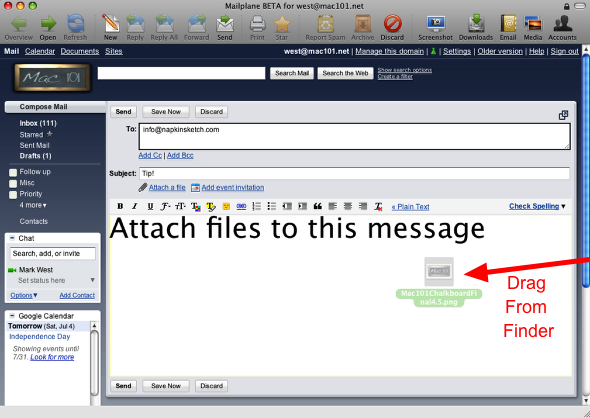590x418 pixels.
Task: Toggle underline formatting
Action: 150,206
